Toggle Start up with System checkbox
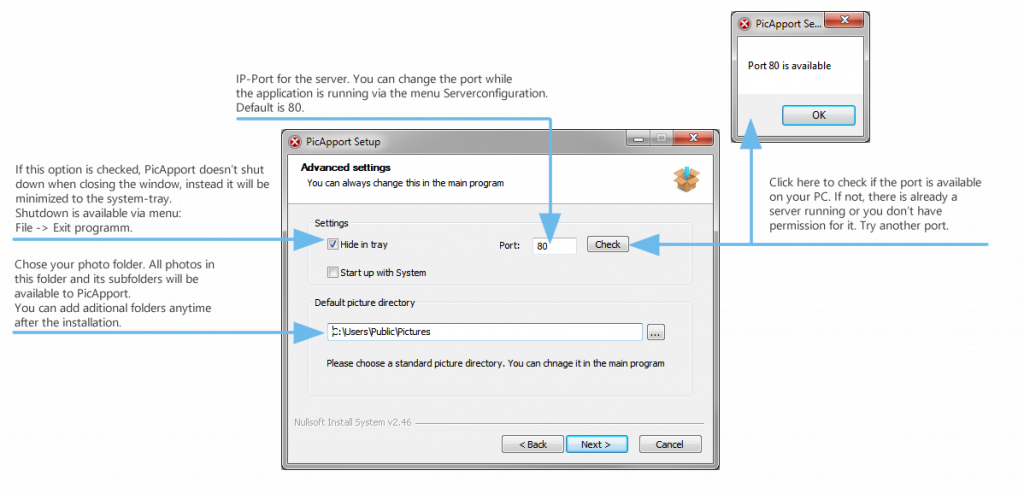The image size is (1024, 494). pyautogui.click(x=333, y=272)
